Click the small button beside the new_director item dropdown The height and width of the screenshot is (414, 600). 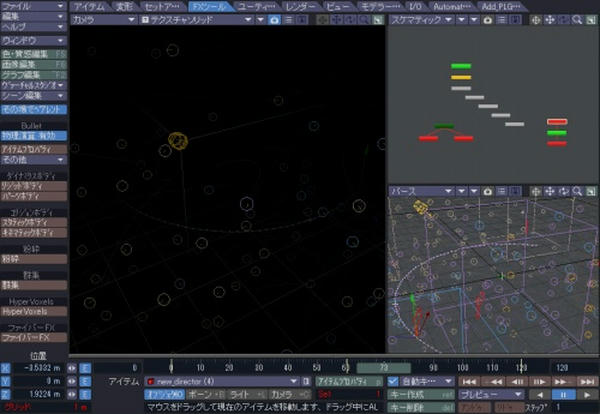pos(306,381)
